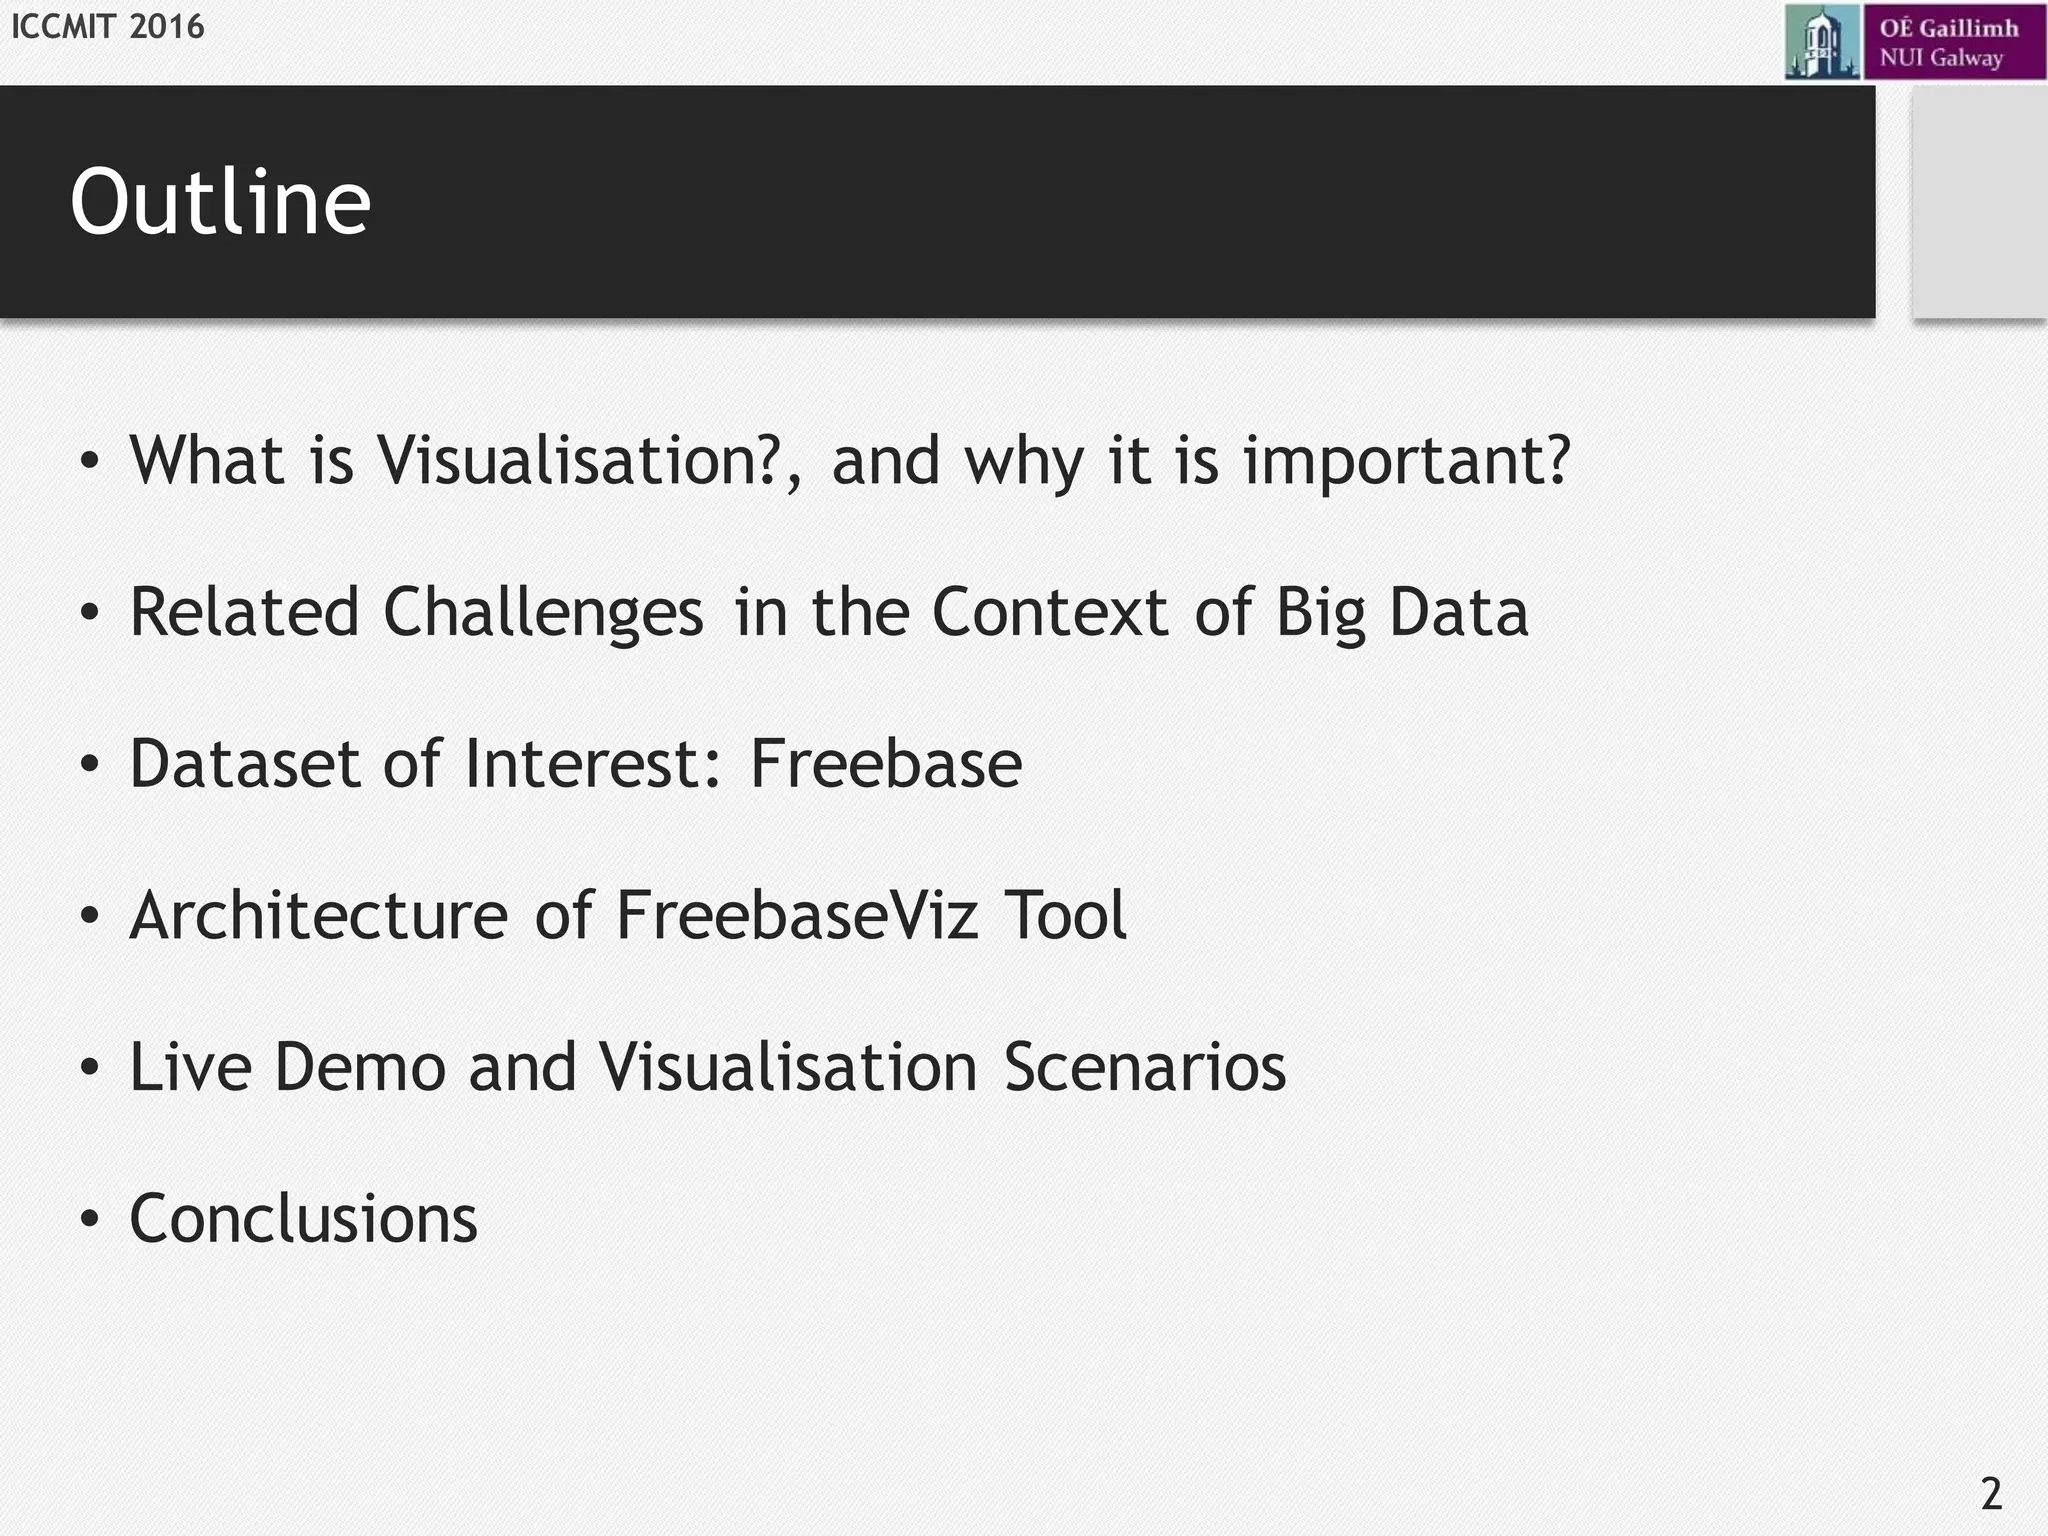Select the 'Conclusions' bullet text
The width and height of the screenshot is (2048, 1536).
coord(304,1219)
